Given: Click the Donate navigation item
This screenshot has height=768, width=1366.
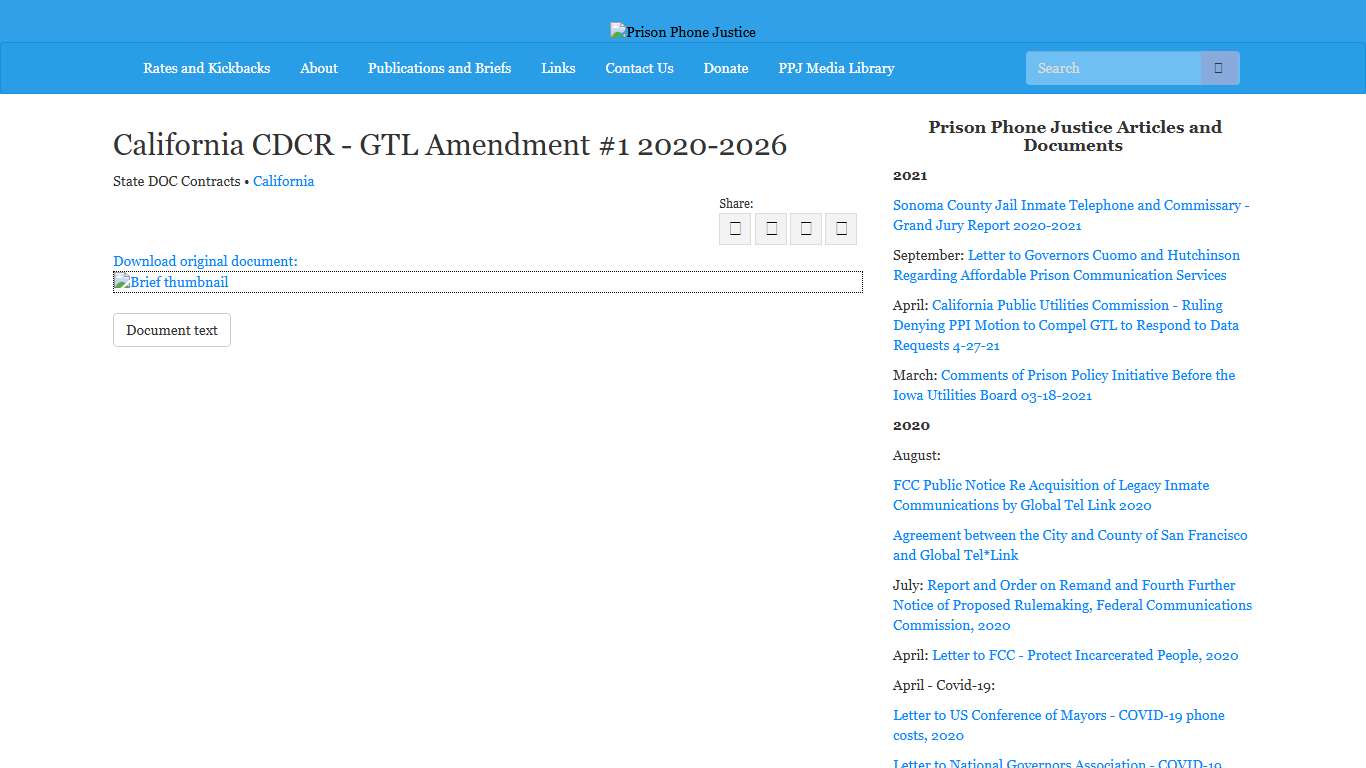Looking at the screenshot, I should [x=725, y=68].
